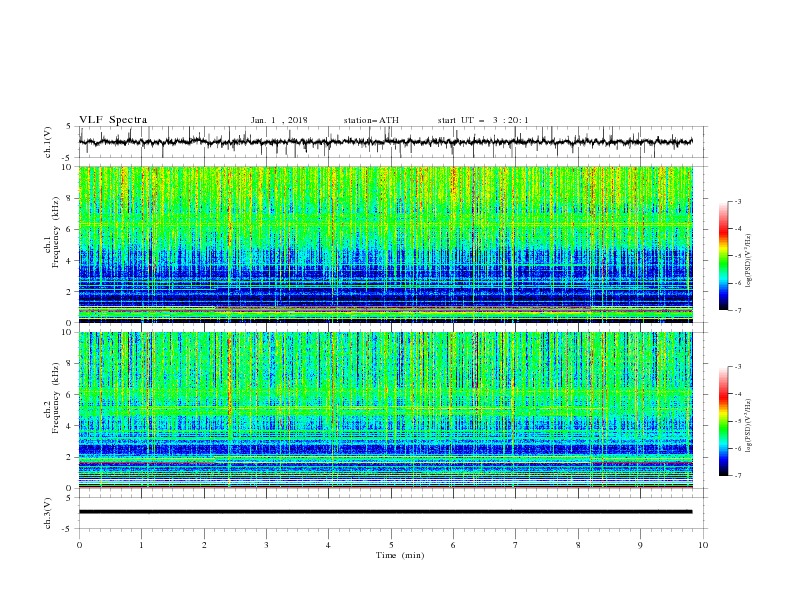Click the ch.3 flat black voltage trace

[385, 512]
